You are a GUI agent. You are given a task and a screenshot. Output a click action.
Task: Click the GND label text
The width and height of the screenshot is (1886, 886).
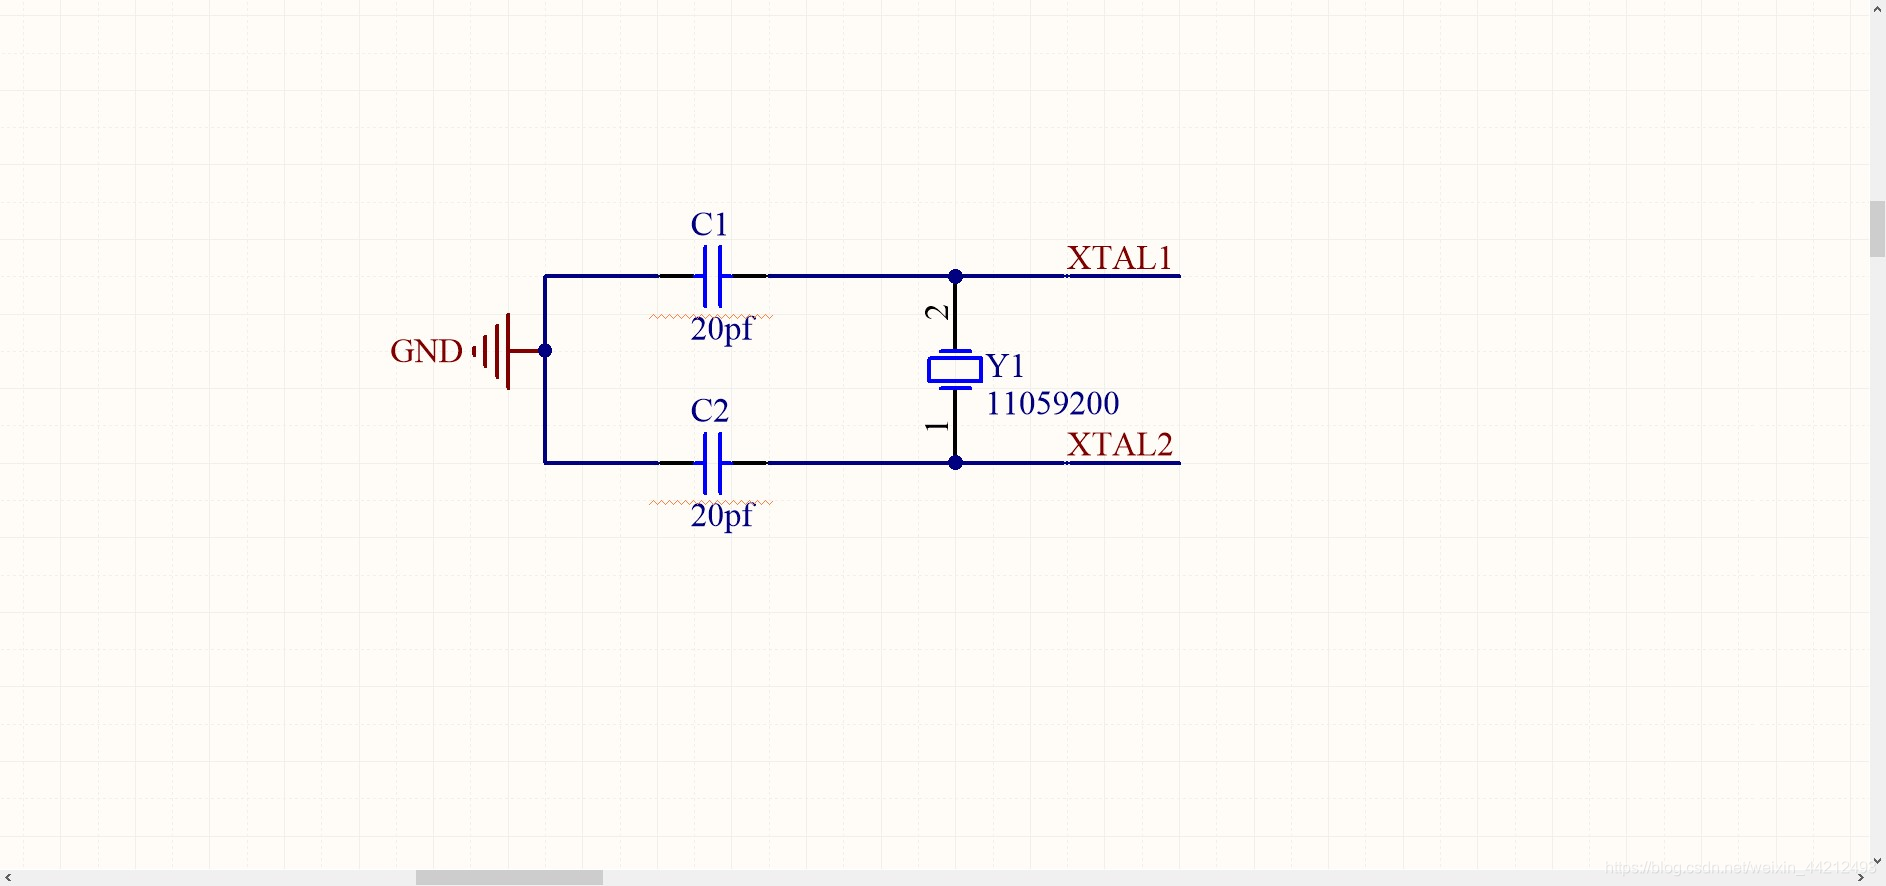426,351
